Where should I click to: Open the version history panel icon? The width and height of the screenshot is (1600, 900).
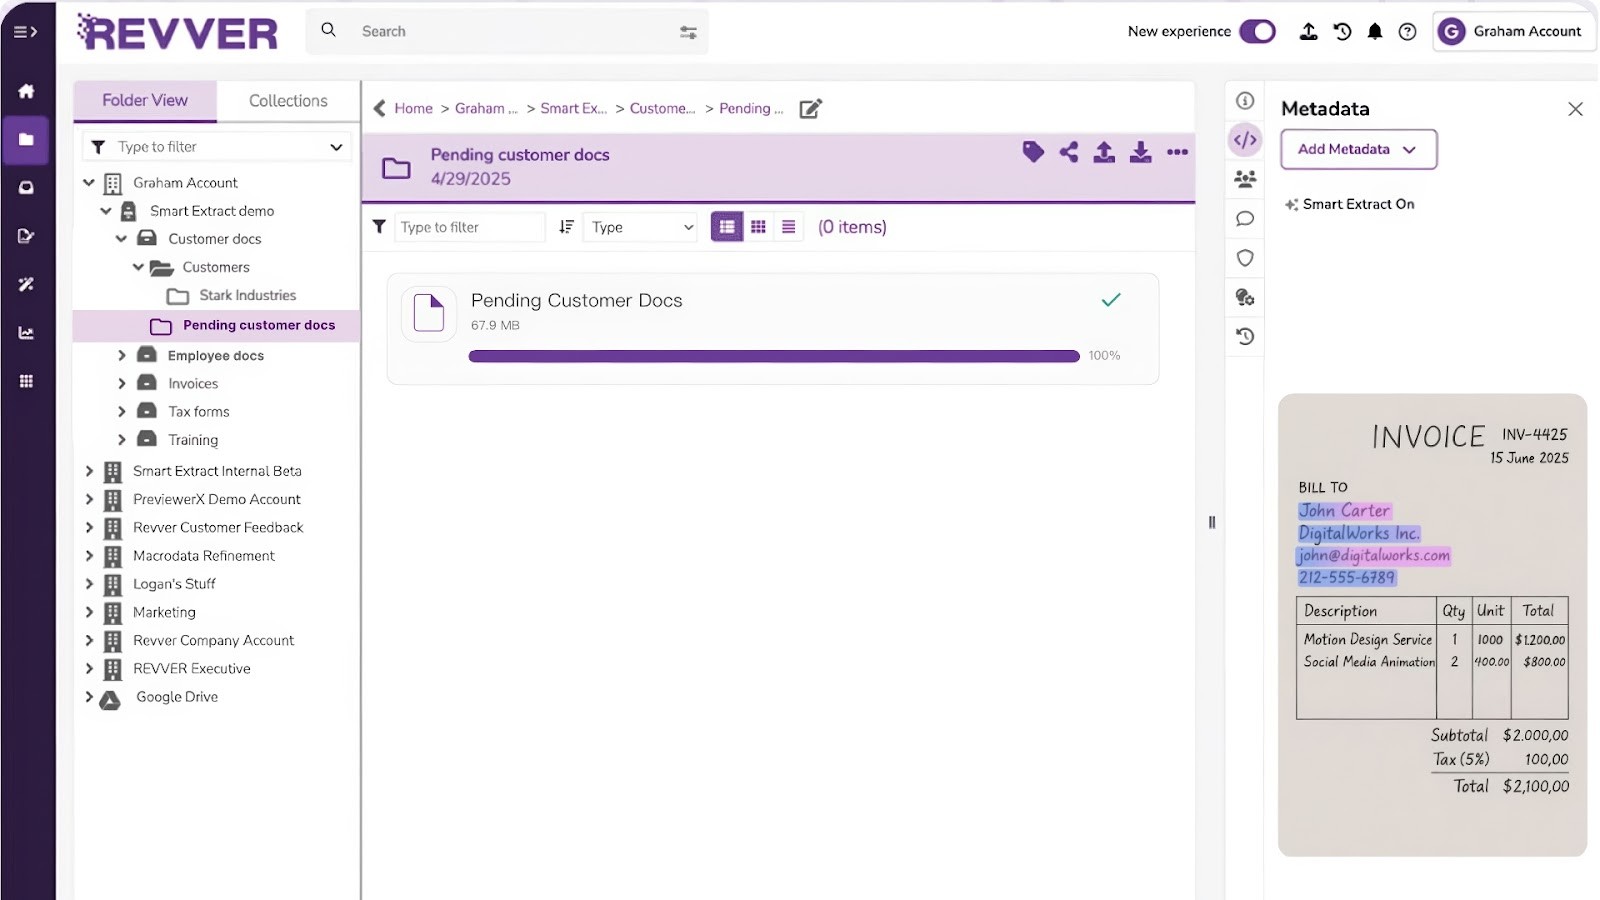(x=1244, y=336)
